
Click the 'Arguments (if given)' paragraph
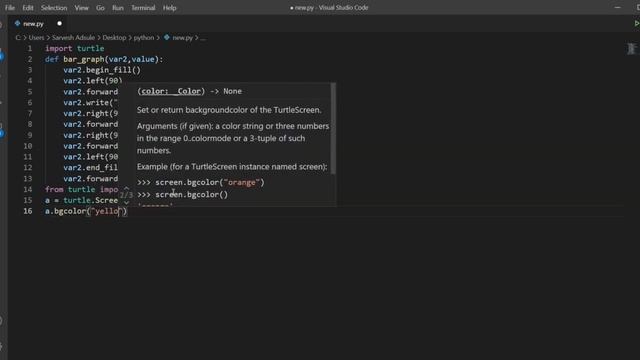[x=233, y=138]
